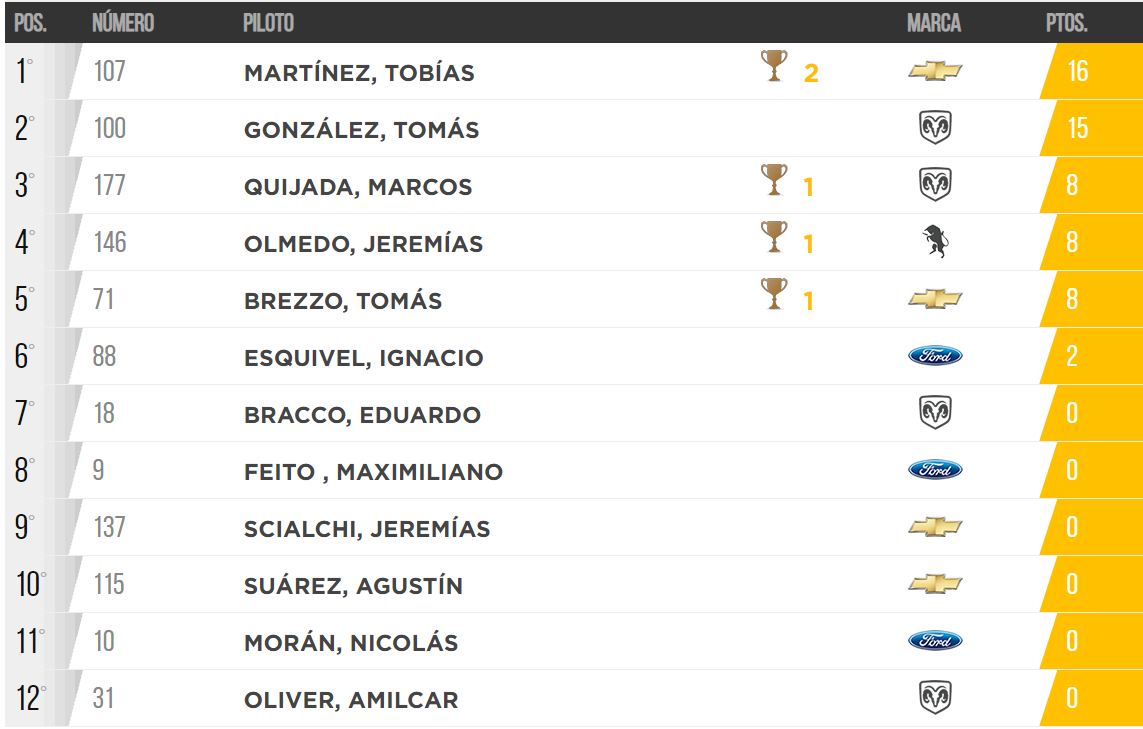Open driver Feito, Maximiliano
The image size is (1143, 729).
pyautogui.click(x=373, y=472)
